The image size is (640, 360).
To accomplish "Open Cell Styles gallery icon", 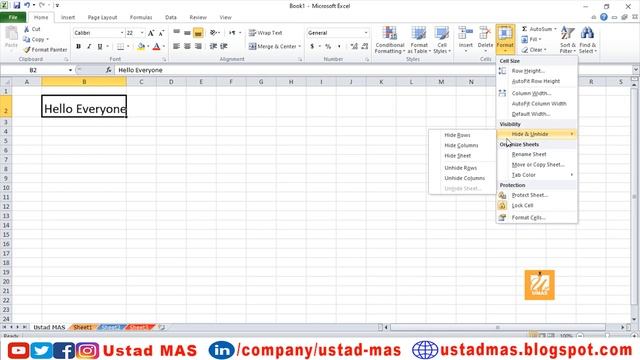I will 442,33.
